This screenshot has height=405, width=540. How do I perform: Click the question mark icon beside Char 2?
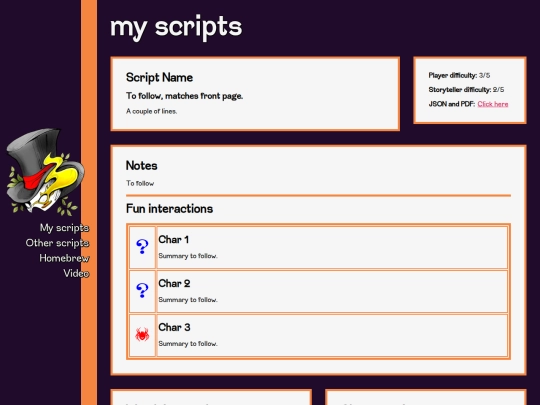pos(142,291)
